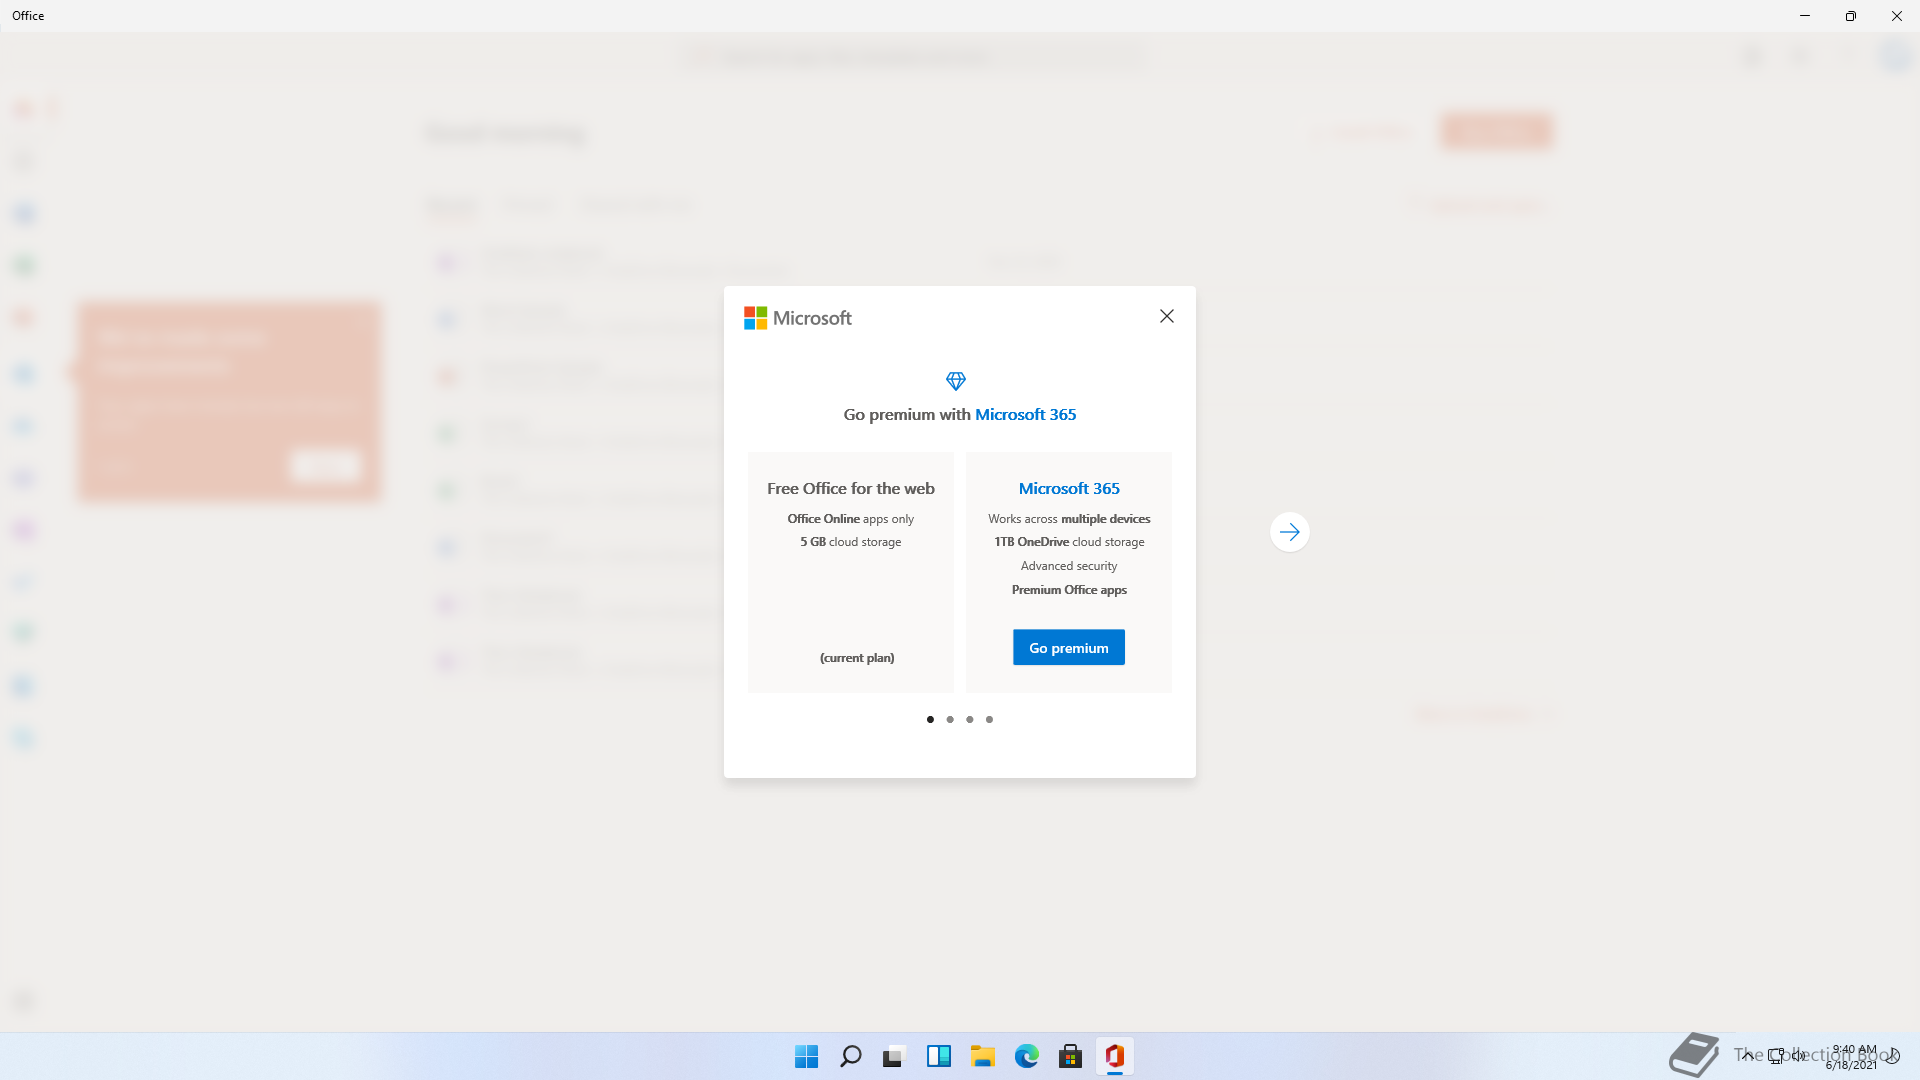This screenshot has width=1920, height=1080.
Task: Minimize the Office window
Action: pos(1805,16)
